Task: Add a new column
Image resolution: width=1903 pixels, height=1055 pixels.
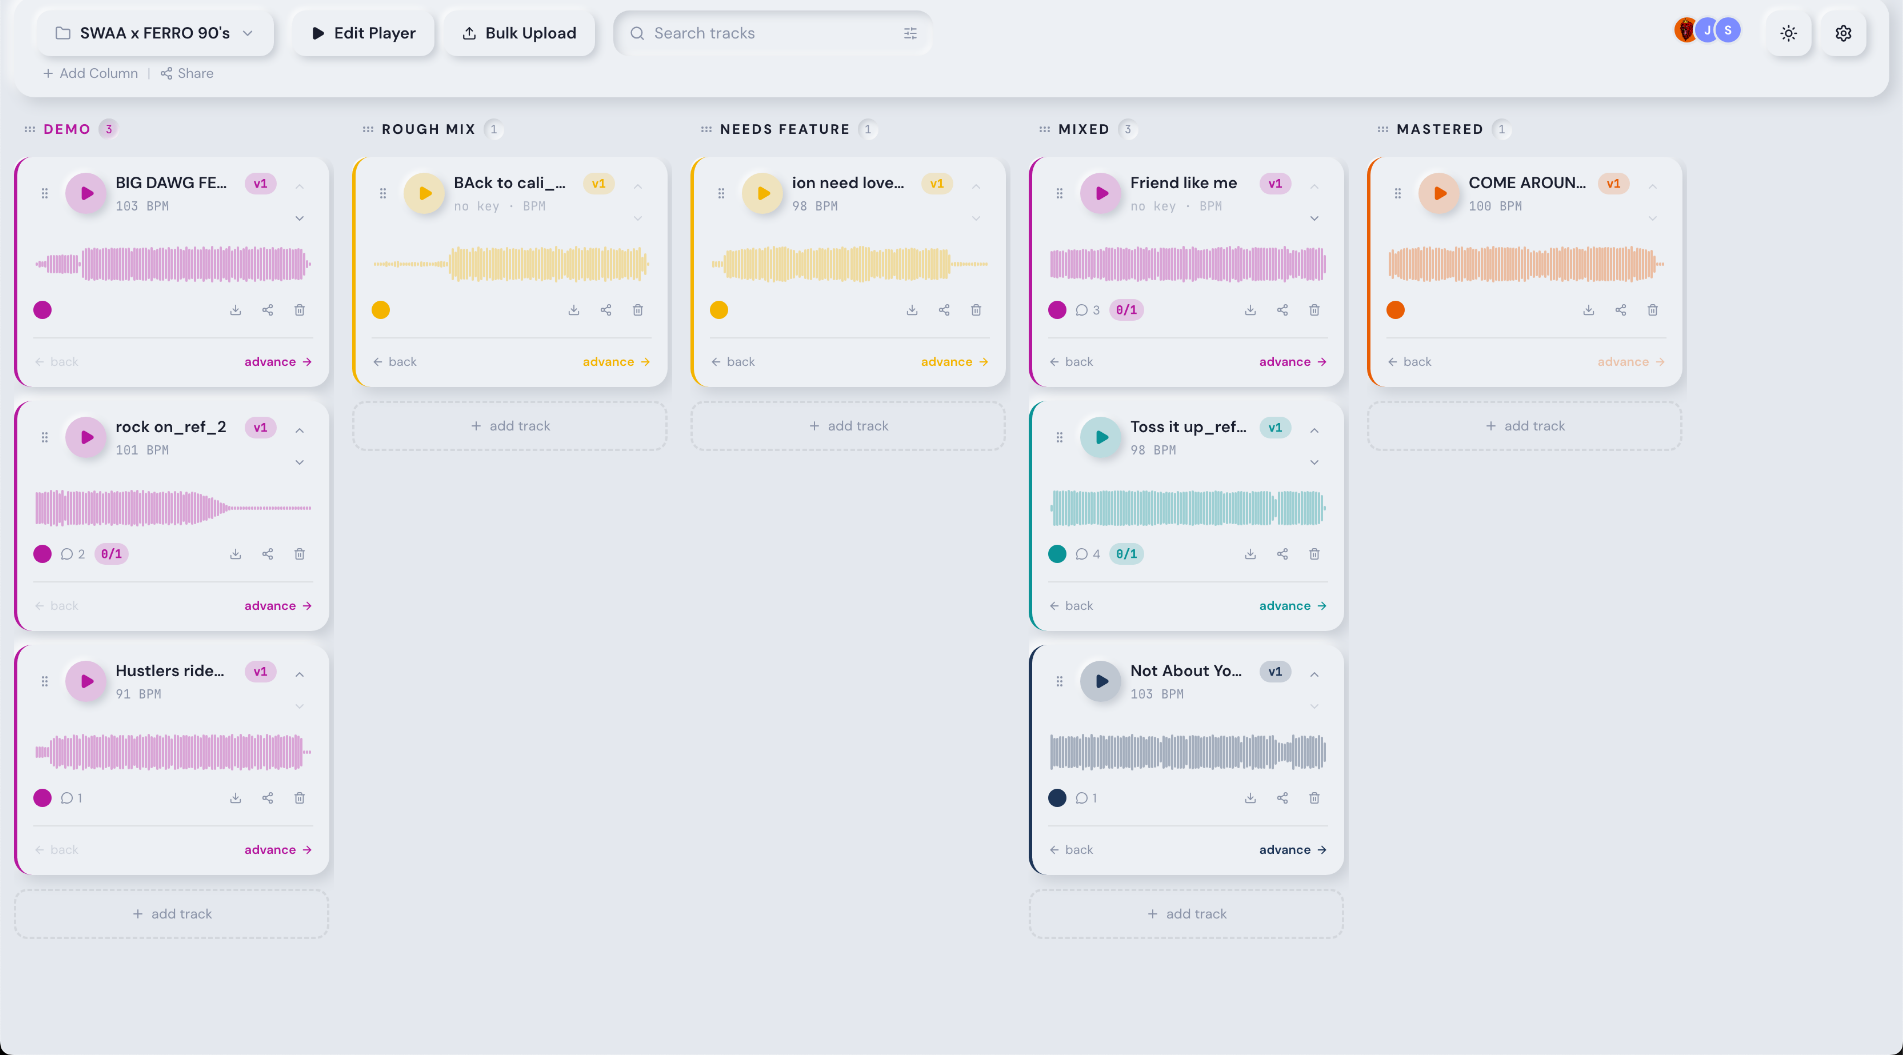Action: click(90, 73)
